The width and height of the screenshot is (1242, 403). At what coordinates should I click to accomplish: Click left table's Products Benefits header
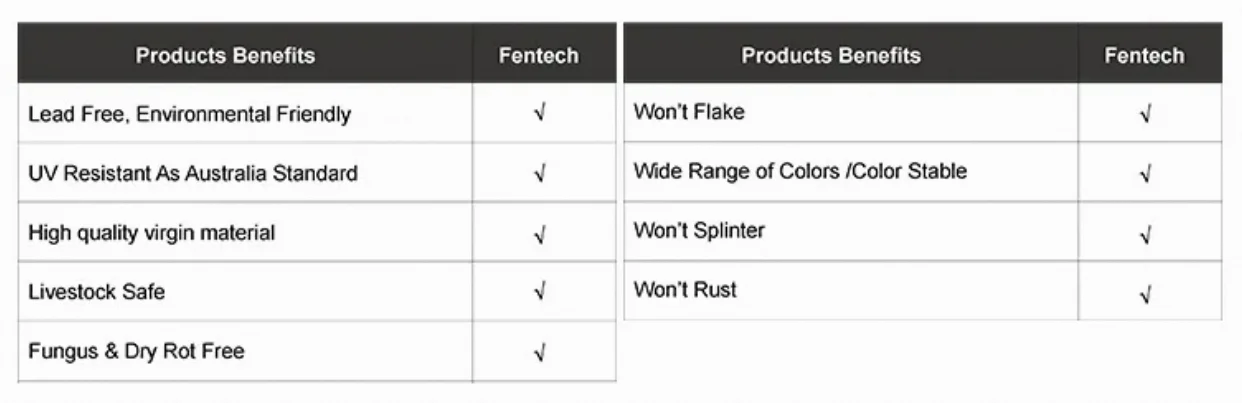tap(225, 56)
